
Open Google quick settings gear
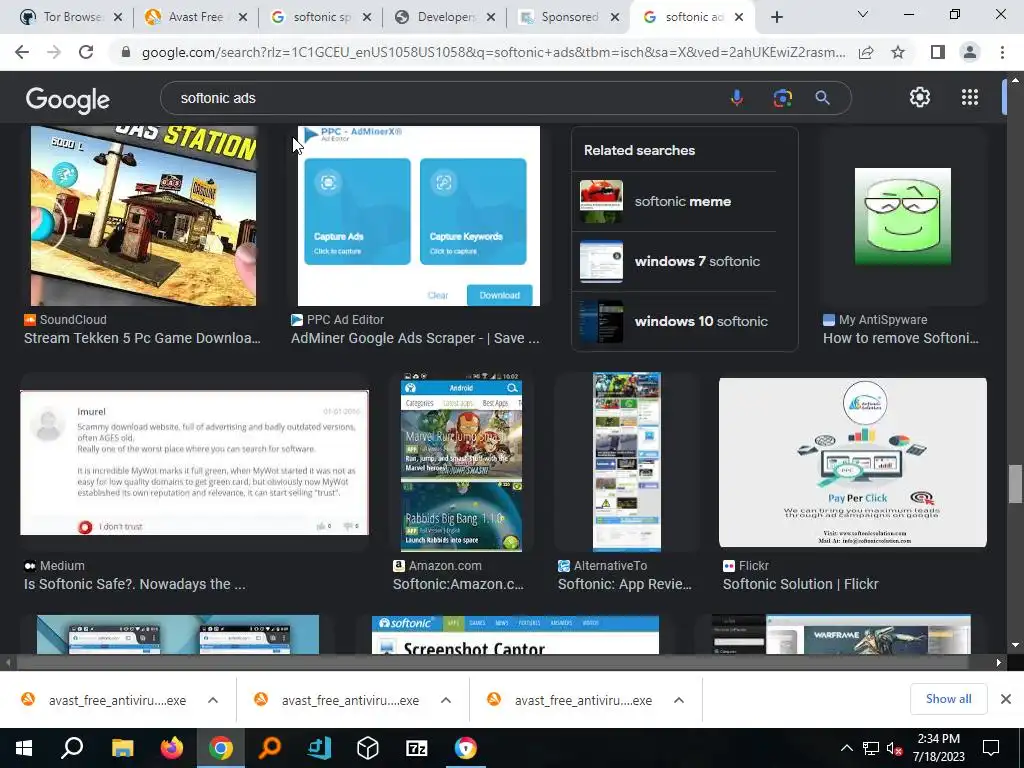[920, 97]
